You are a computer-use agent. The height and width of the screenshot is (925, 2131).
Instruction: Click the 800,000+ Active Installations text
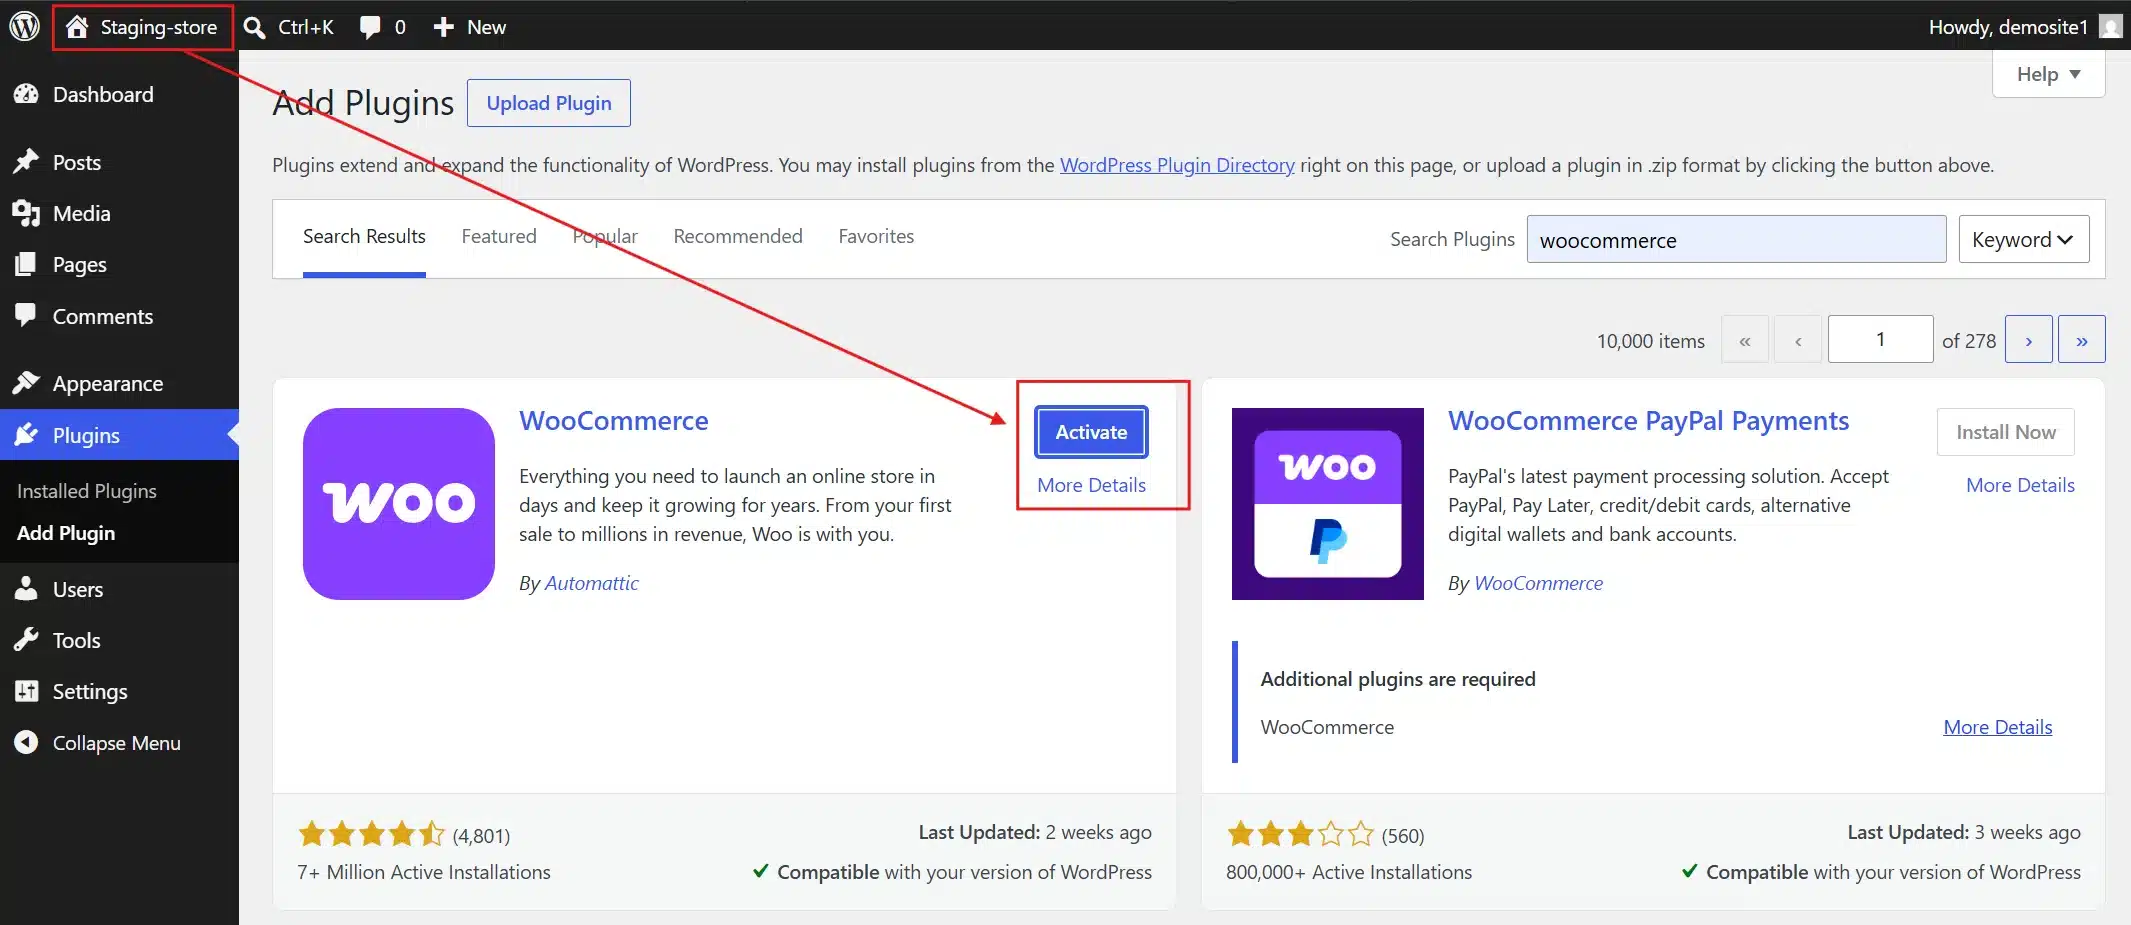pyautogui.click(x=1349, y=872)
